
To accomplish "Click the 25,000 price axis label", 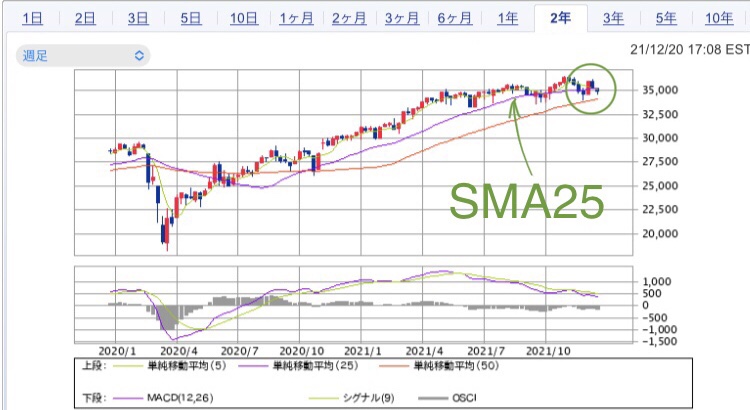I will [660, 186].
